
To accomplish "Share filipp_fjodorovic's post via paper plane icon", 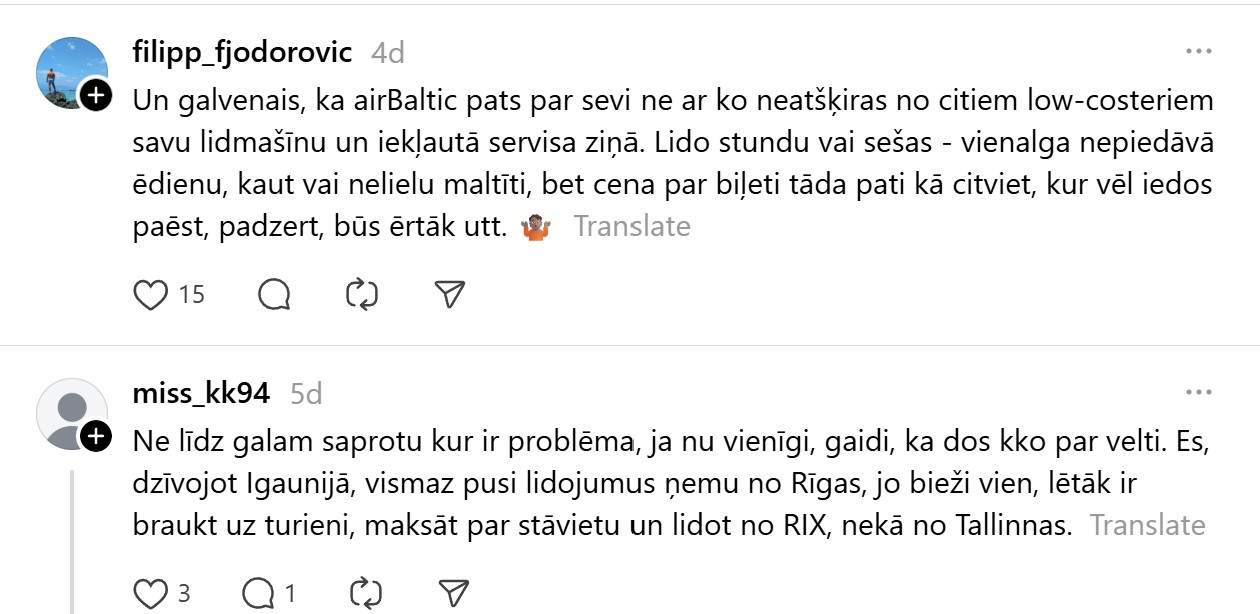I will point(450,294).
